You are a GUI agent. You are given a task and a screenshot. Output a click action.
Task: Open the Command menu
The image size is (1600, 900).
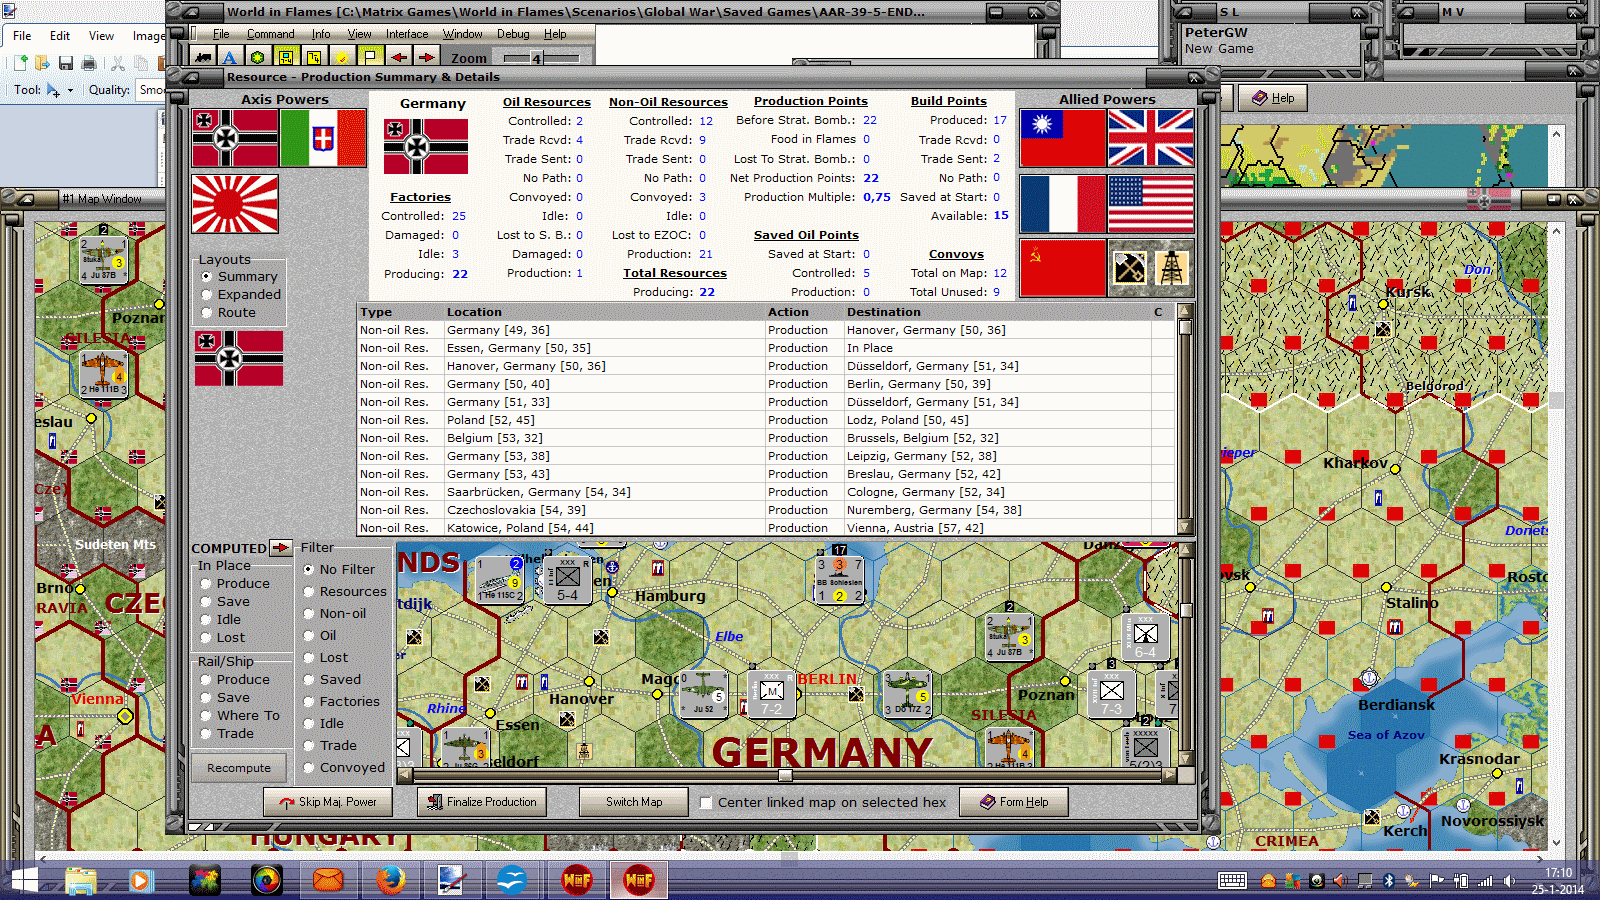click(270, 34)
